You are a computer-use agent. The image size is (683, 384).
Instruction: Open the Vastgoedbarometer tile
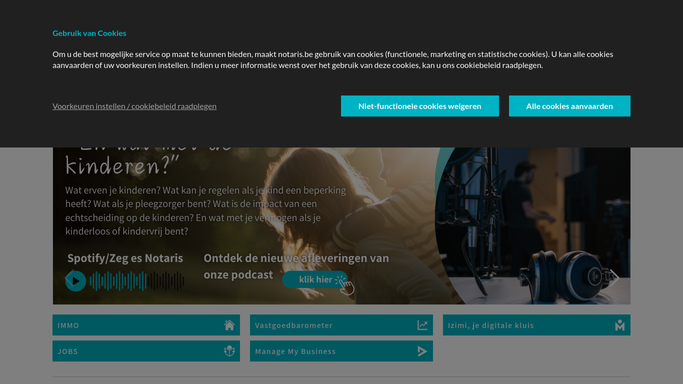[x=341, y=325]
